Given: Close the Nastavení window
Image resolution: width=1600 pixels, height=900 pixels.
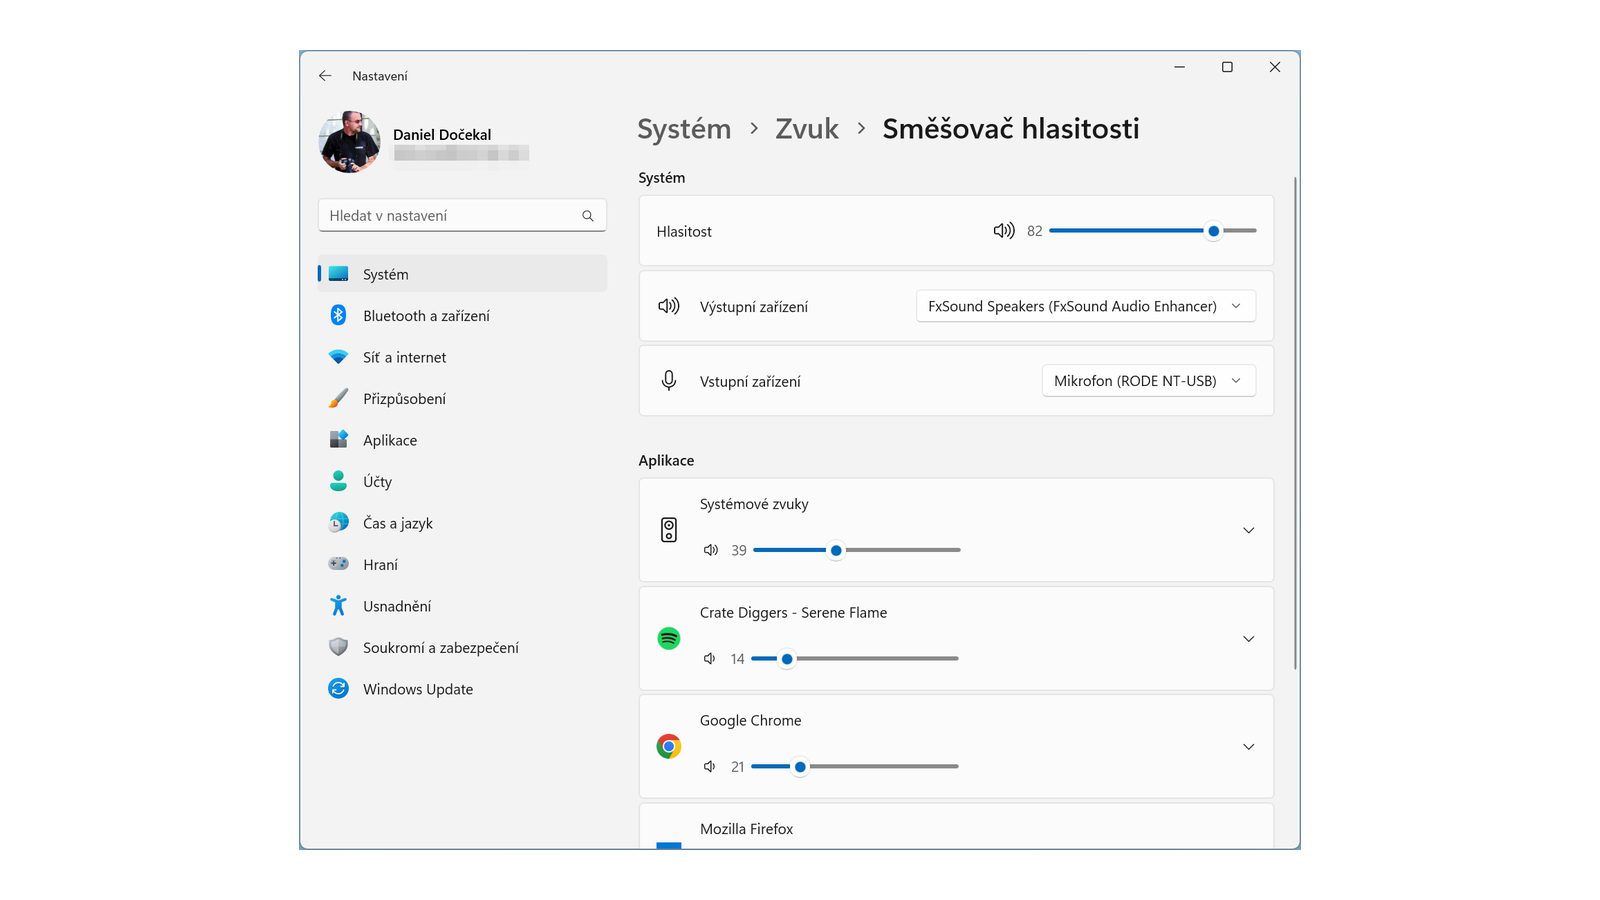Looking at the screenshot, I should coord(1275,67).
